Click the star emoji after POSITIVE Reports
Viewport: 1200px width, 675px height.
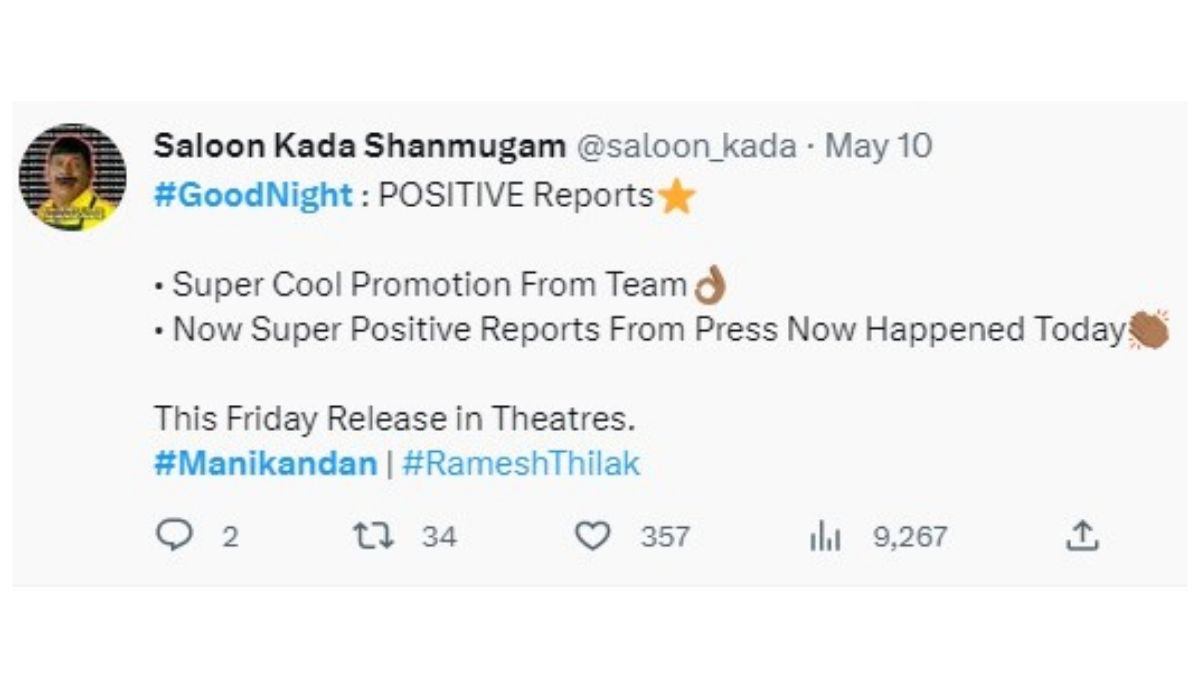tap(677, 197)
